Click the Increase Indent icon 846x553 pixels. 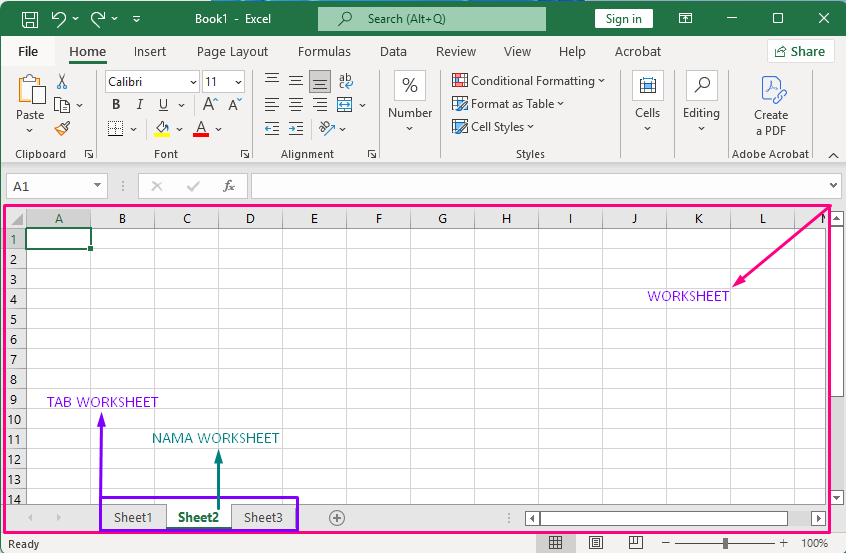coord(296,128)
